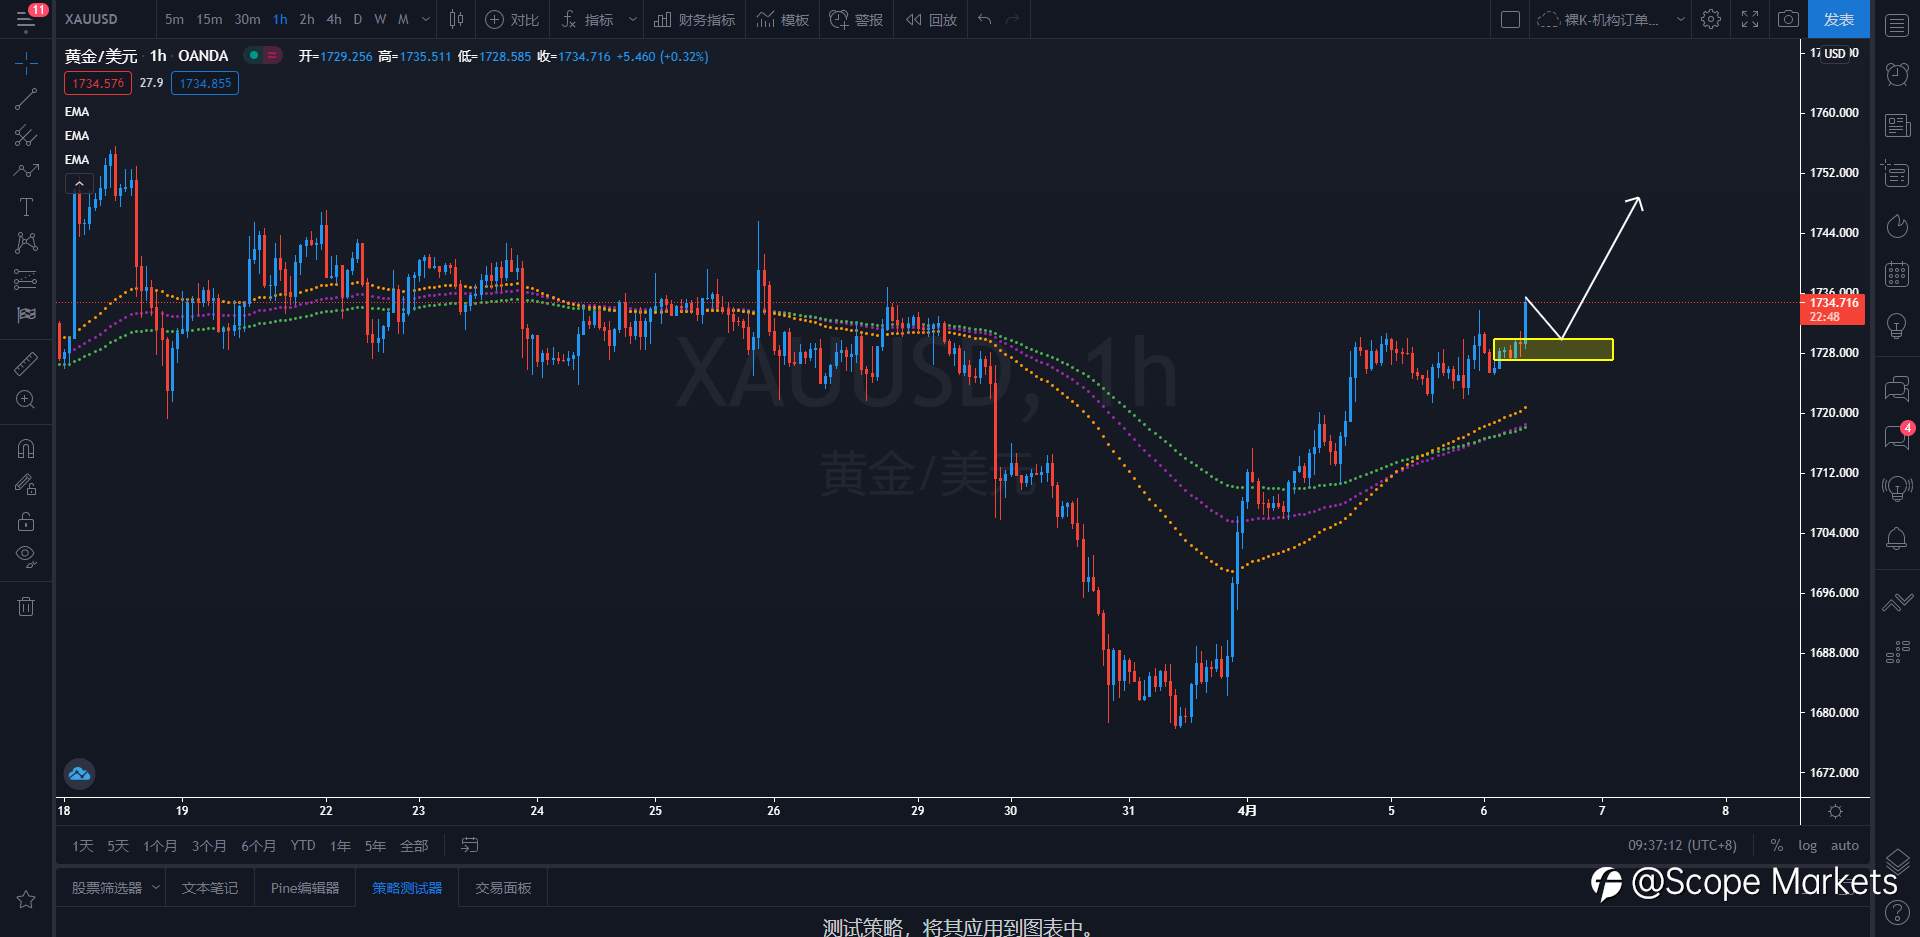Open the 文本笔记 tab
1920x937 pixels.
pyautogui.click(x=210, y=888)
